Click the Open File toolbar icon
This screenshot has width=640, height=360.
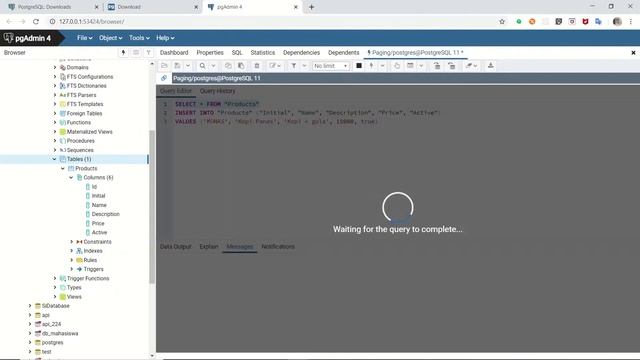tap(164, 66)
